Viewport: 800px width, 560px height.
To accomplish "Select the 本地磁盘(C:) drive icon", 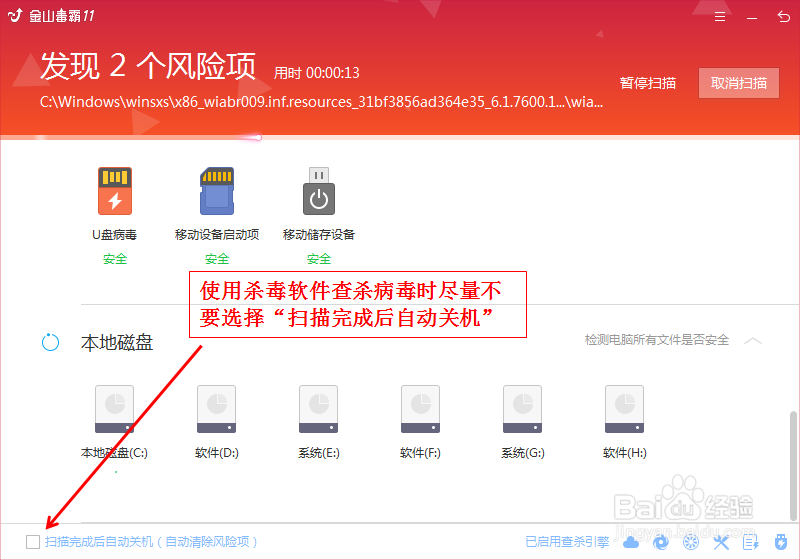I will tap(114, 409).
